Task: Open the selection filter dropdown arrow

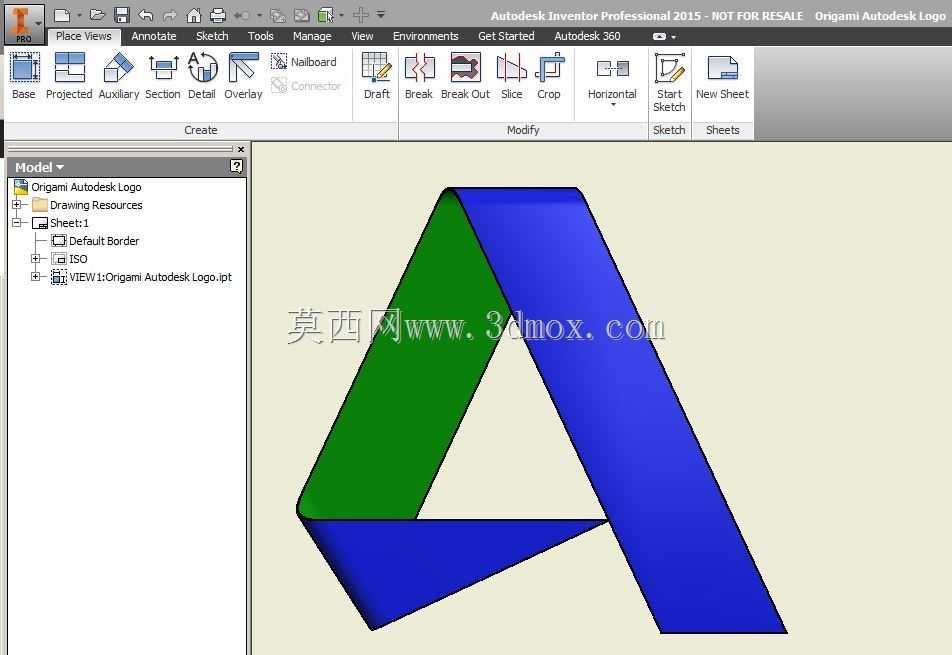Action: point(342,15)
